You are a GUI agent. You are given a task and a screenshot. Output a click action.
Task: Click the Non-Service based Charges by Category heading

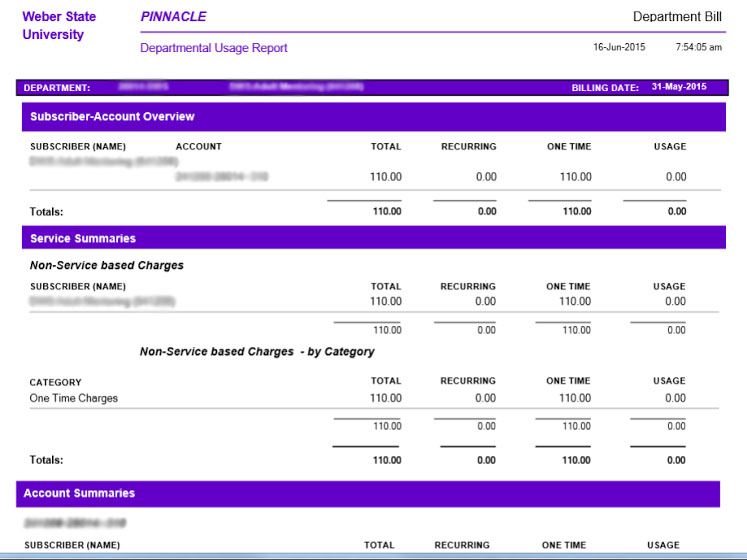pyautogui.click(x=257, y=352)
